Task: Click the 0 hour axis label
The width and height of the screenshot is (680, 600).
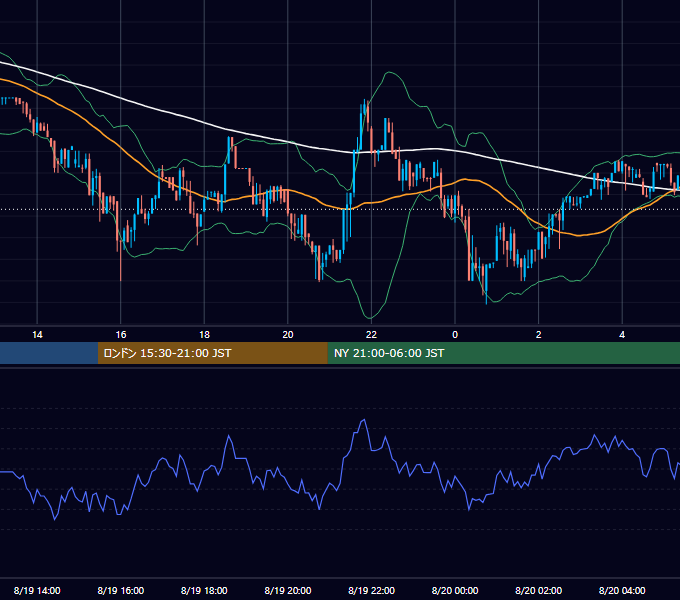Action: (x=455, y=335)
